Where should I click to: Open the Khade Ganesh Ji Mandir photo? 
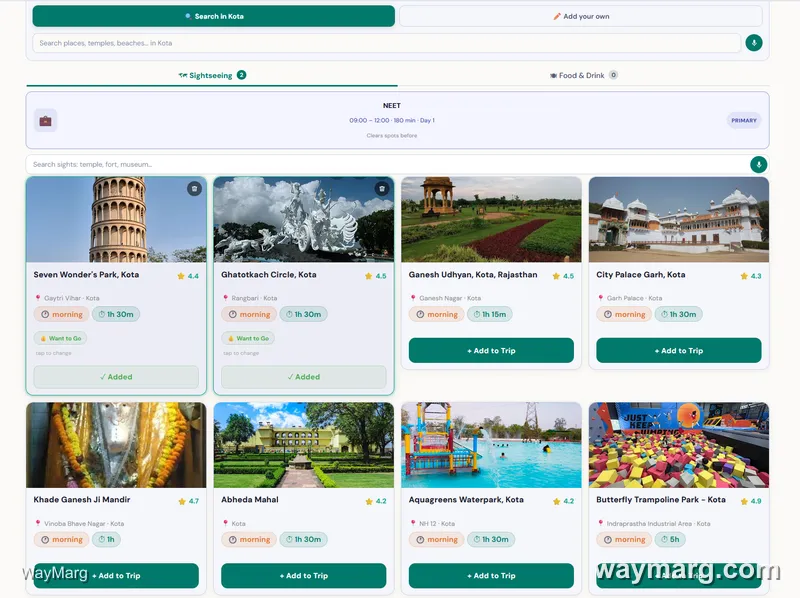pyautogui.click(x=116, y=445)
